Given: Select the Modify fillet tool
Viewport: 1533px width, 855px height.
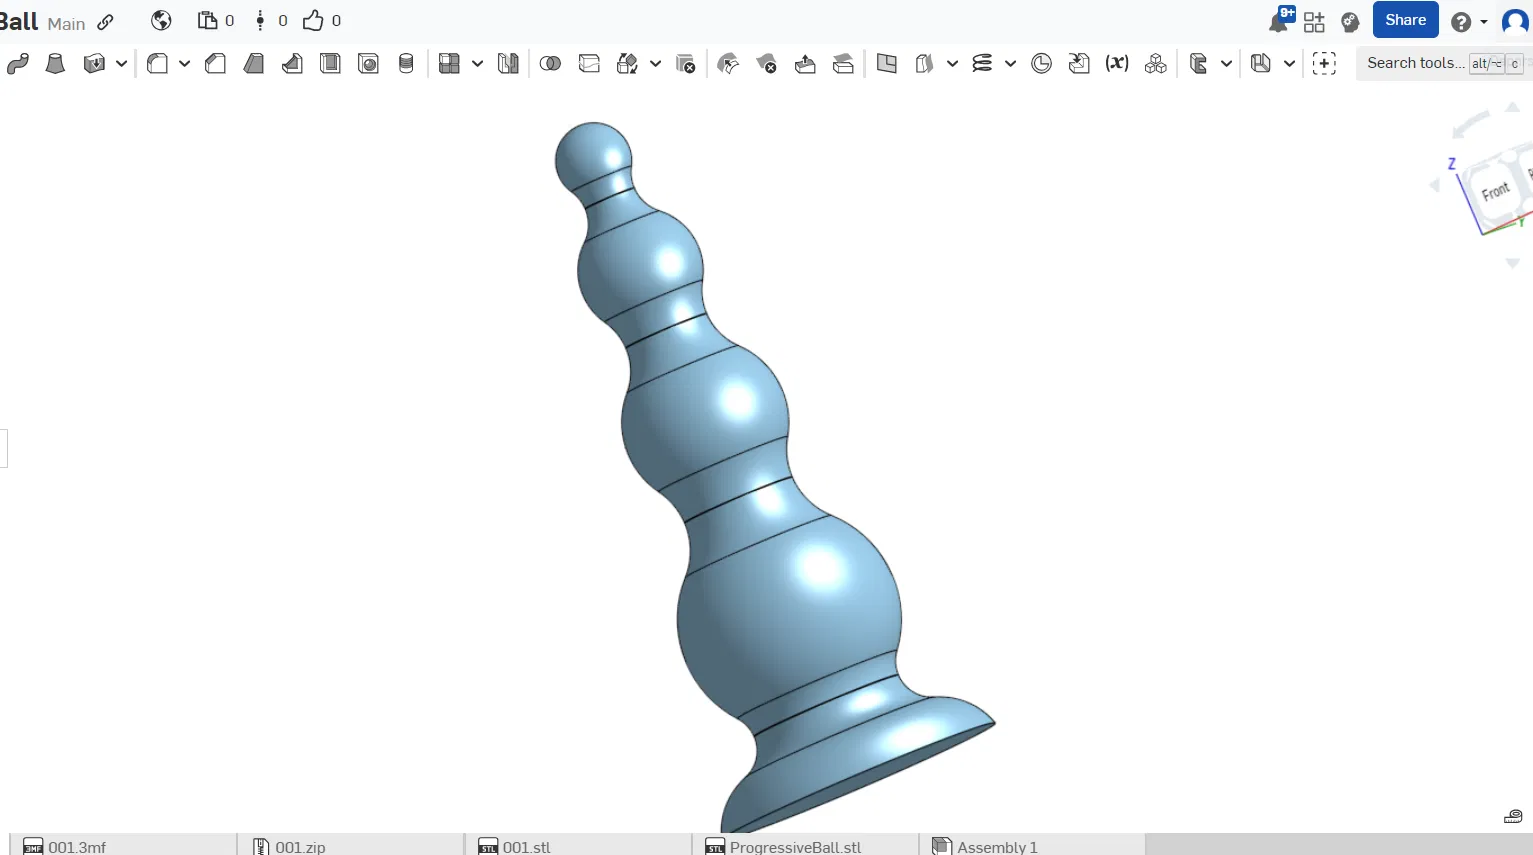Looking at the screenshot, I should pyautogui.click(x=729, y=64).
